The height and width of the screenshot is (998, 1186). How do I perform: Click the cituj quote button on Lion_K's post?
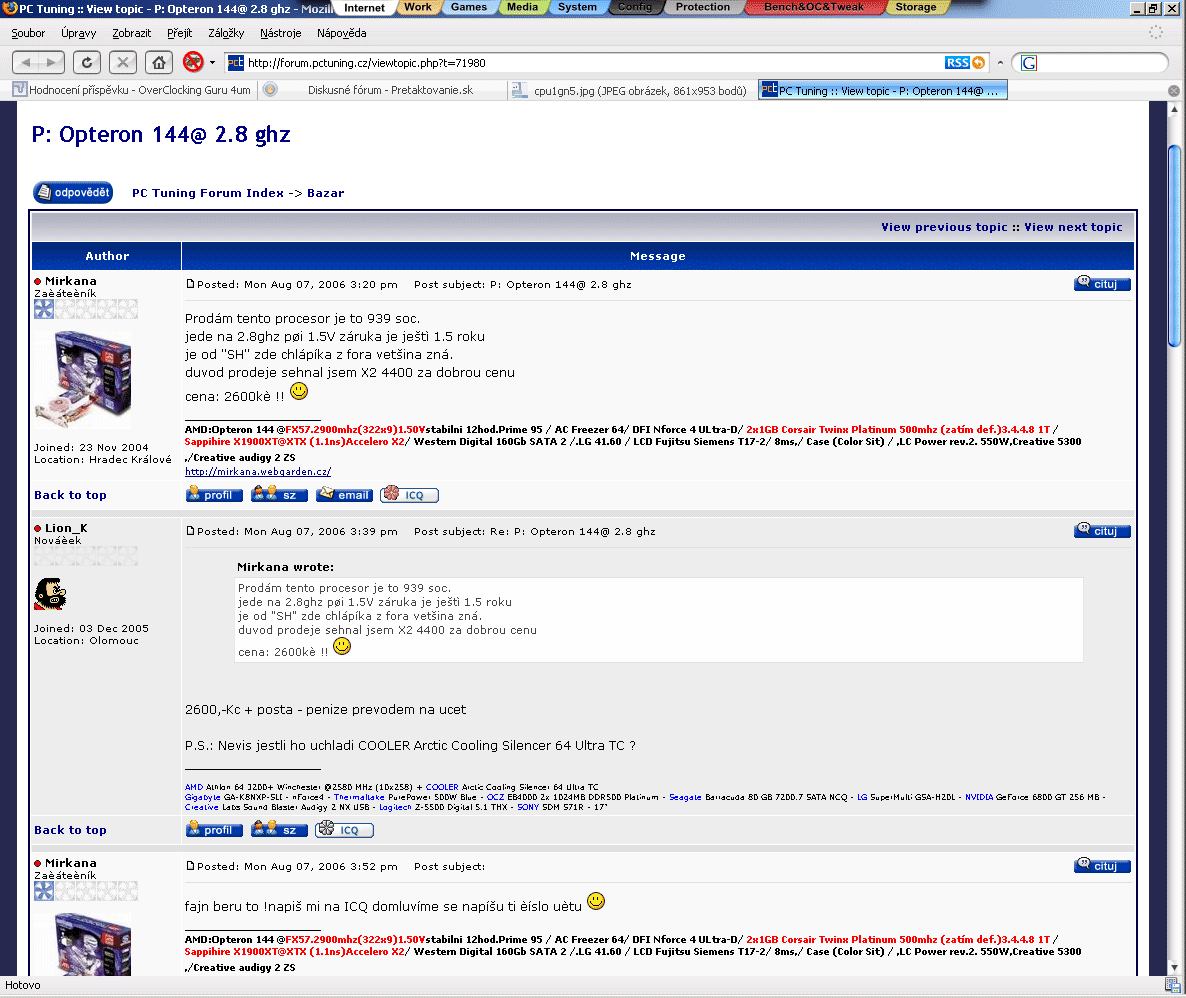1102,531
